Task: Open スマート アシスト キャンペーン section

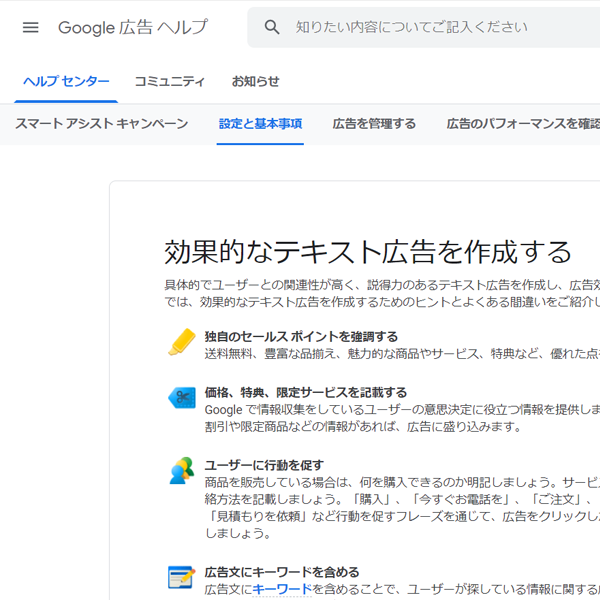Action: [101, 124]
